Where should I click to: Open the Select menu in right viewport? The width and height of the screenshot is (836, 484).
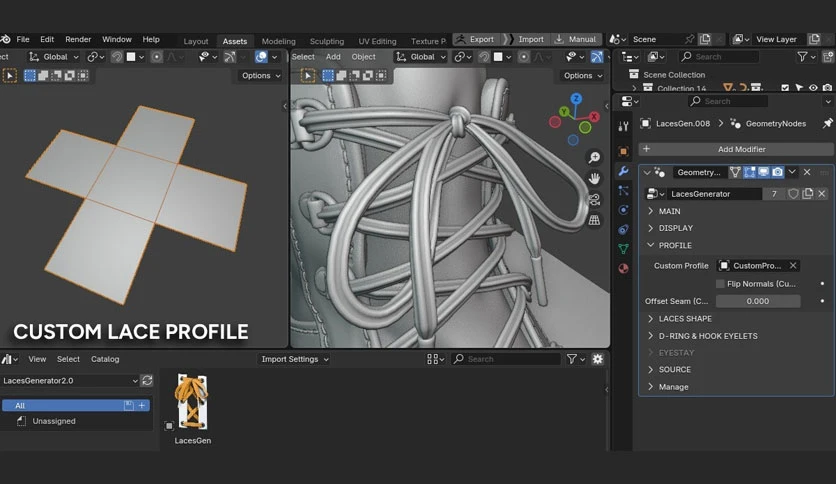303,57
